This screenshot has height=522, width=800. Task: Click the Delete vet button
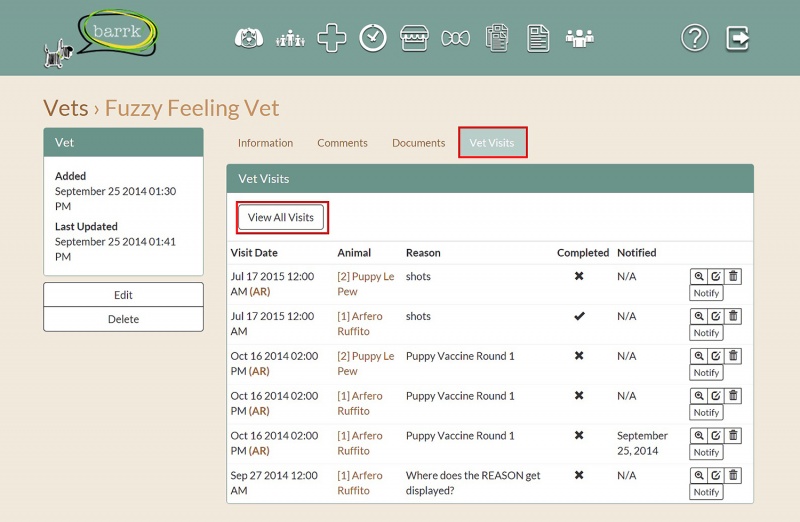pyautogui.click(x=123, y=319)
